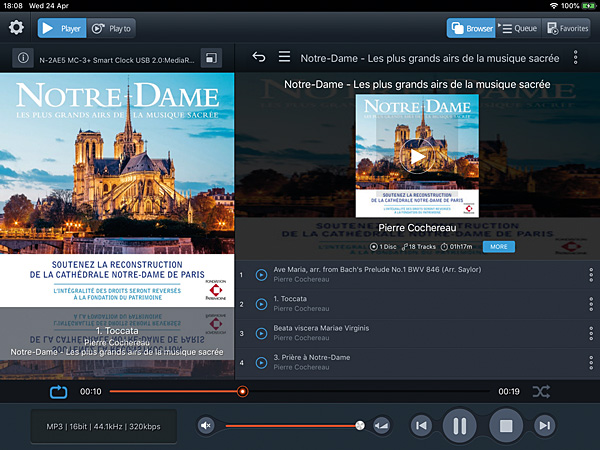The image size is (600, 450).
Task: Toggle shuffle mode
Action: coord(541,391)
